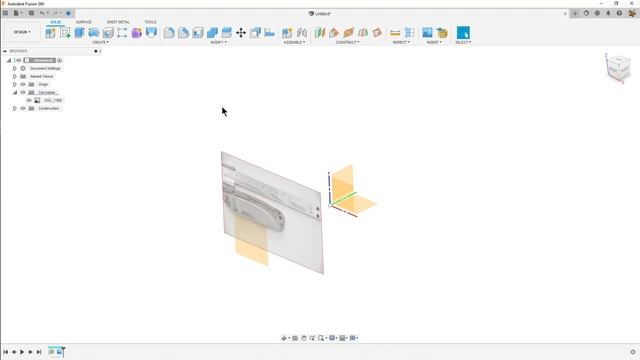640x360 pixels.
Task: Open the Modify dropdown menu
Action: pyautogui.click(x=218, y=42)
